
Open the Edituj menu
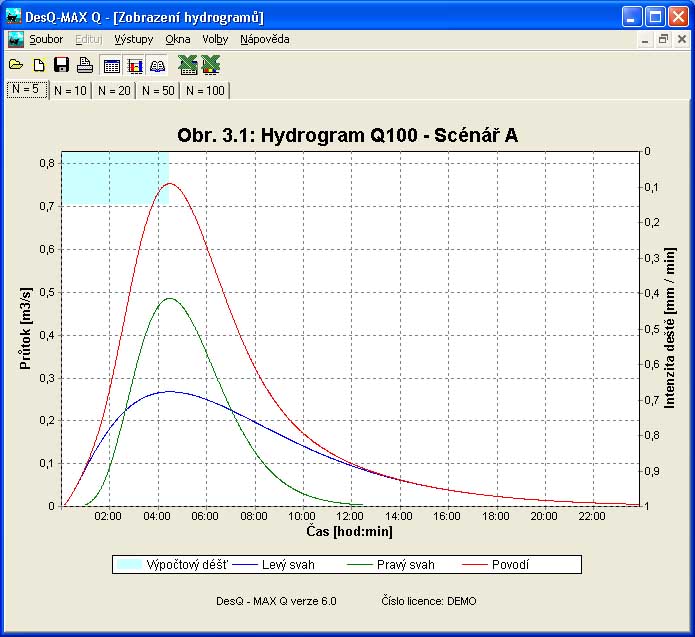(x=89, y=39)
